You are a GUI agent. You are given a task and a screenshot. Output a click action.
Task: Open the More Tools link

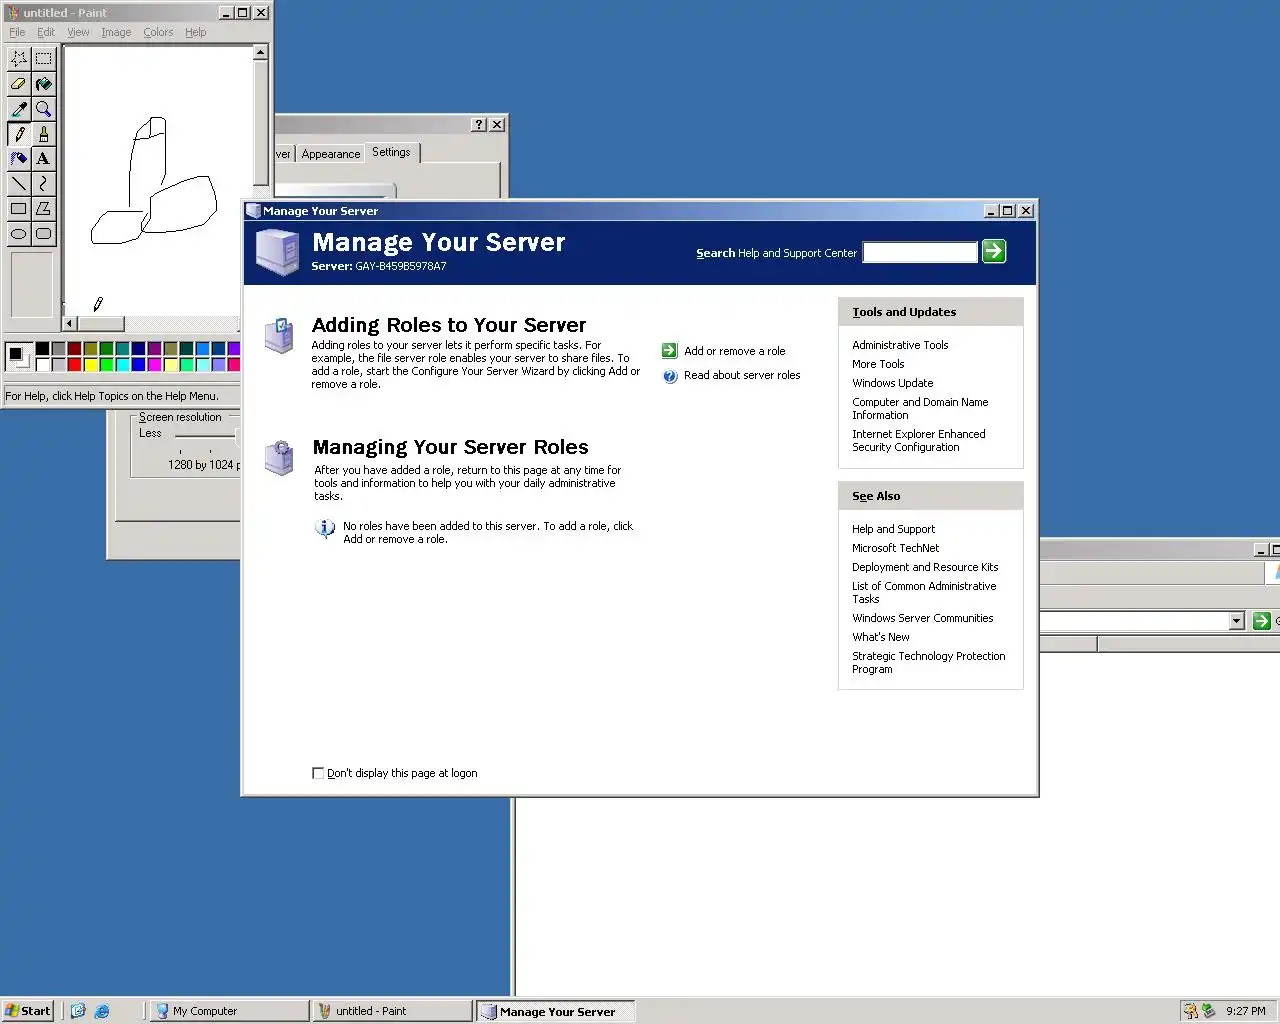pos(878,364)
